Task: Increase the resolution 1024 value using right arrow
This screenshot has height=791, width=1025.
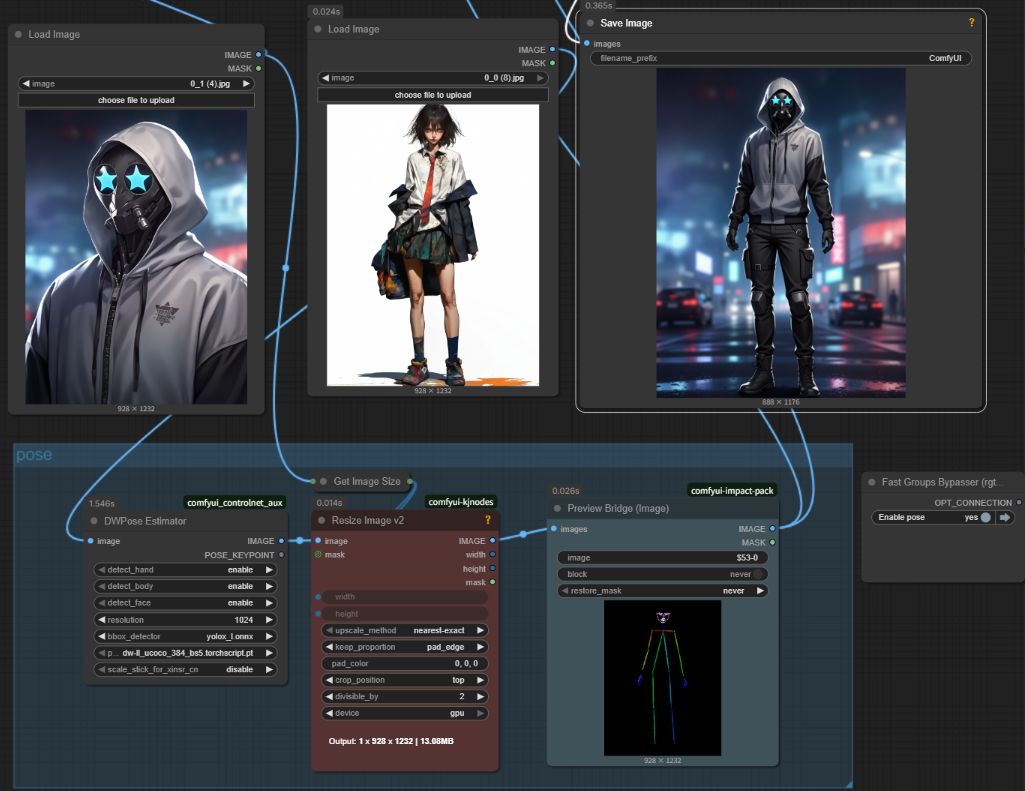Action: (270, 620)
